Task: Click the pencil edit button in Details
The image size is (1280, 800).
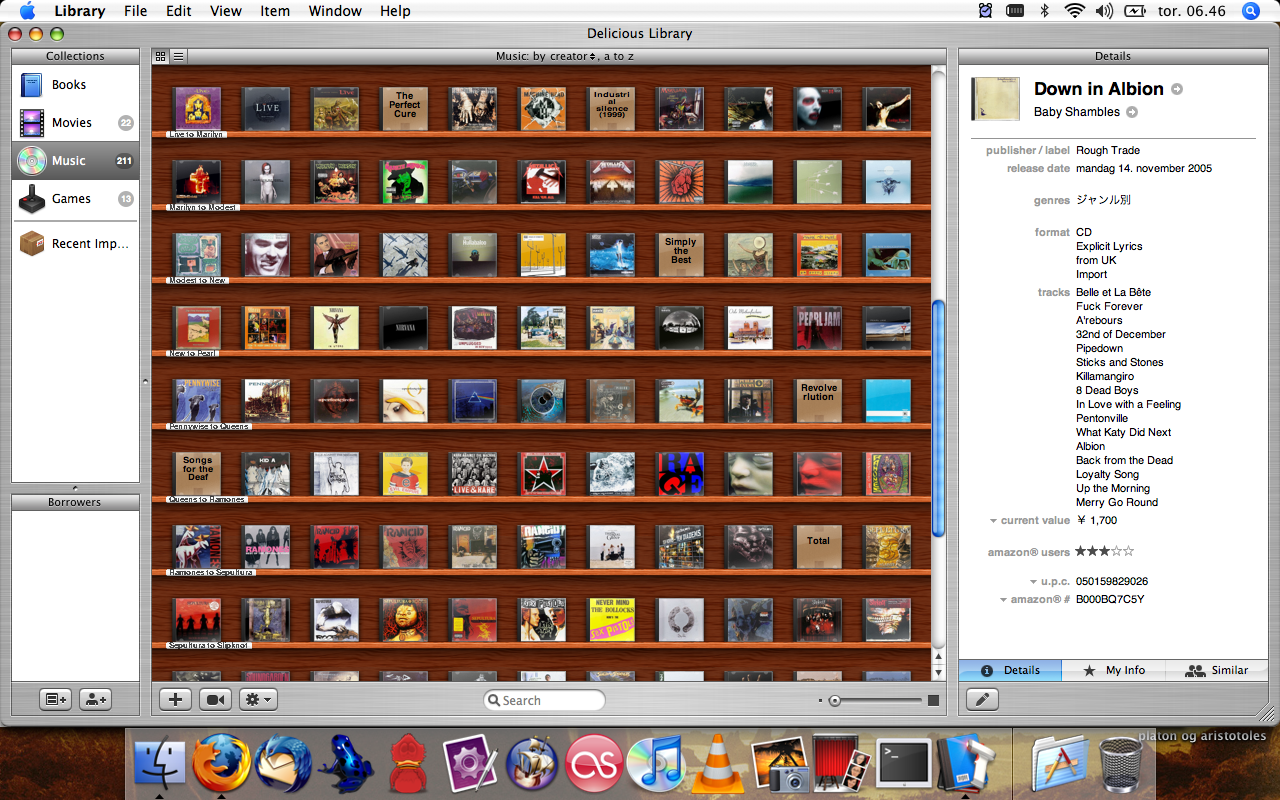Action: 982,700
